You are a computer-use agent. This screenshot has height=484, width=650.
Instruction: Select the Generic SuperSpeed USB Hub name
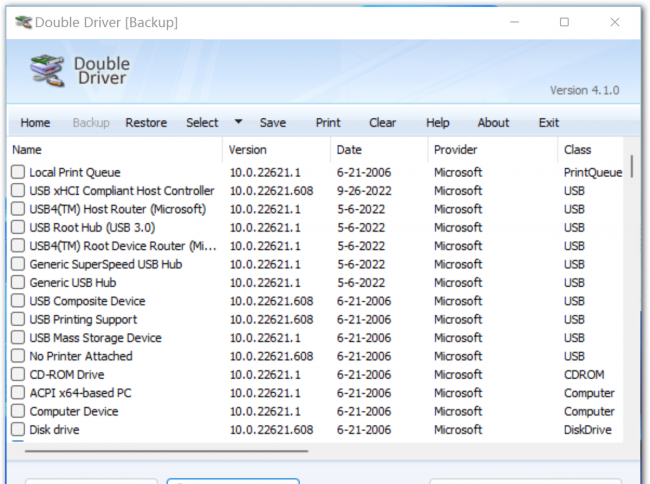106,264
